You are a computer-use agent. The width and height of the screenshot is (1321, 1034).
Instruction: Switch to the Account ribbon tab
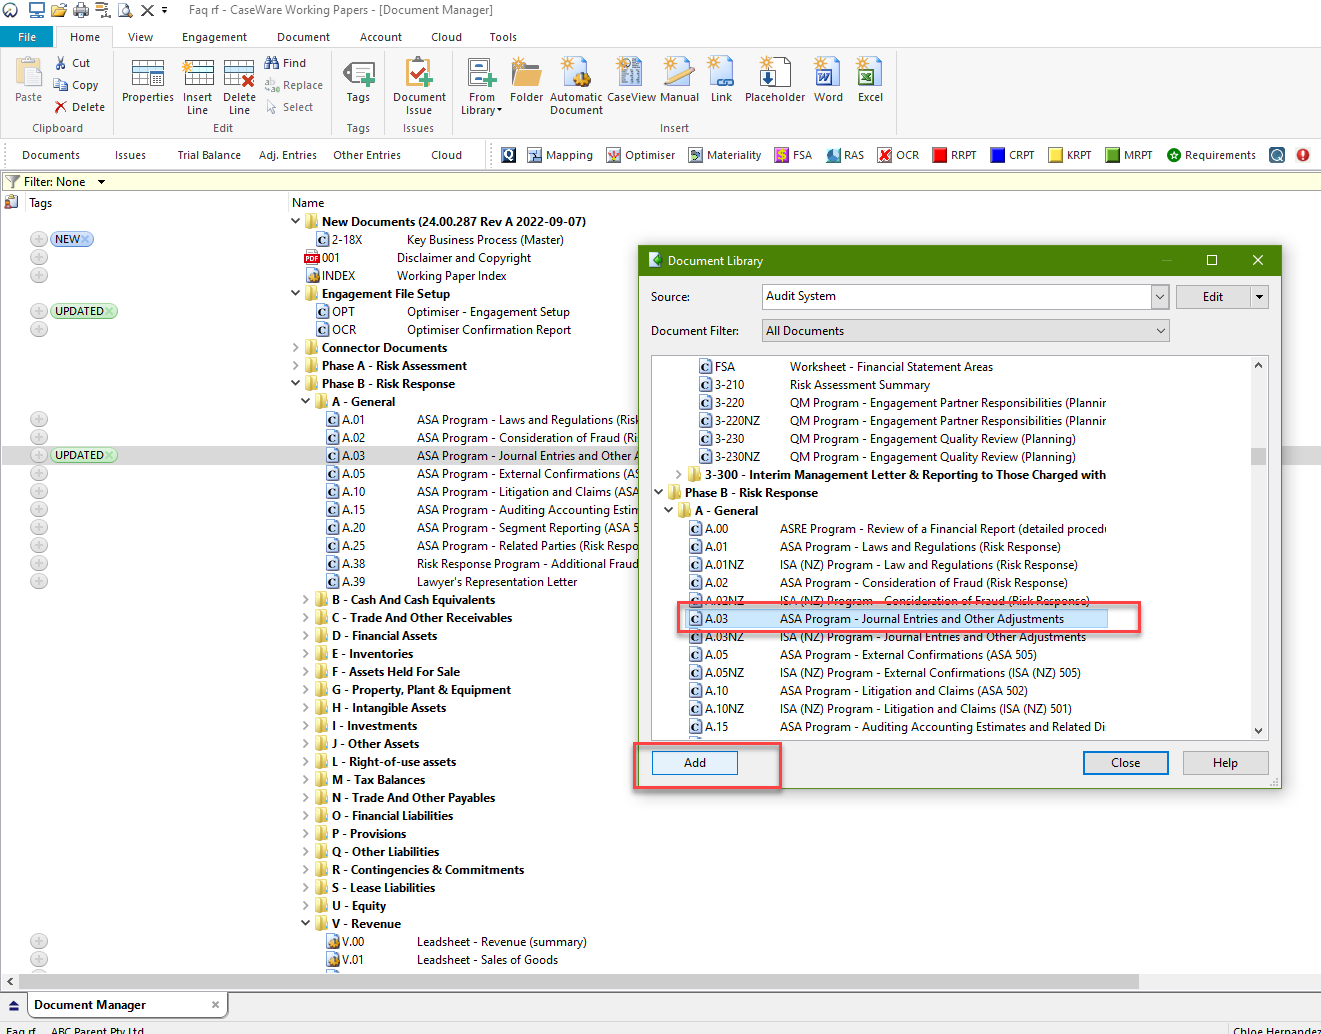click(x=381, y=37)
